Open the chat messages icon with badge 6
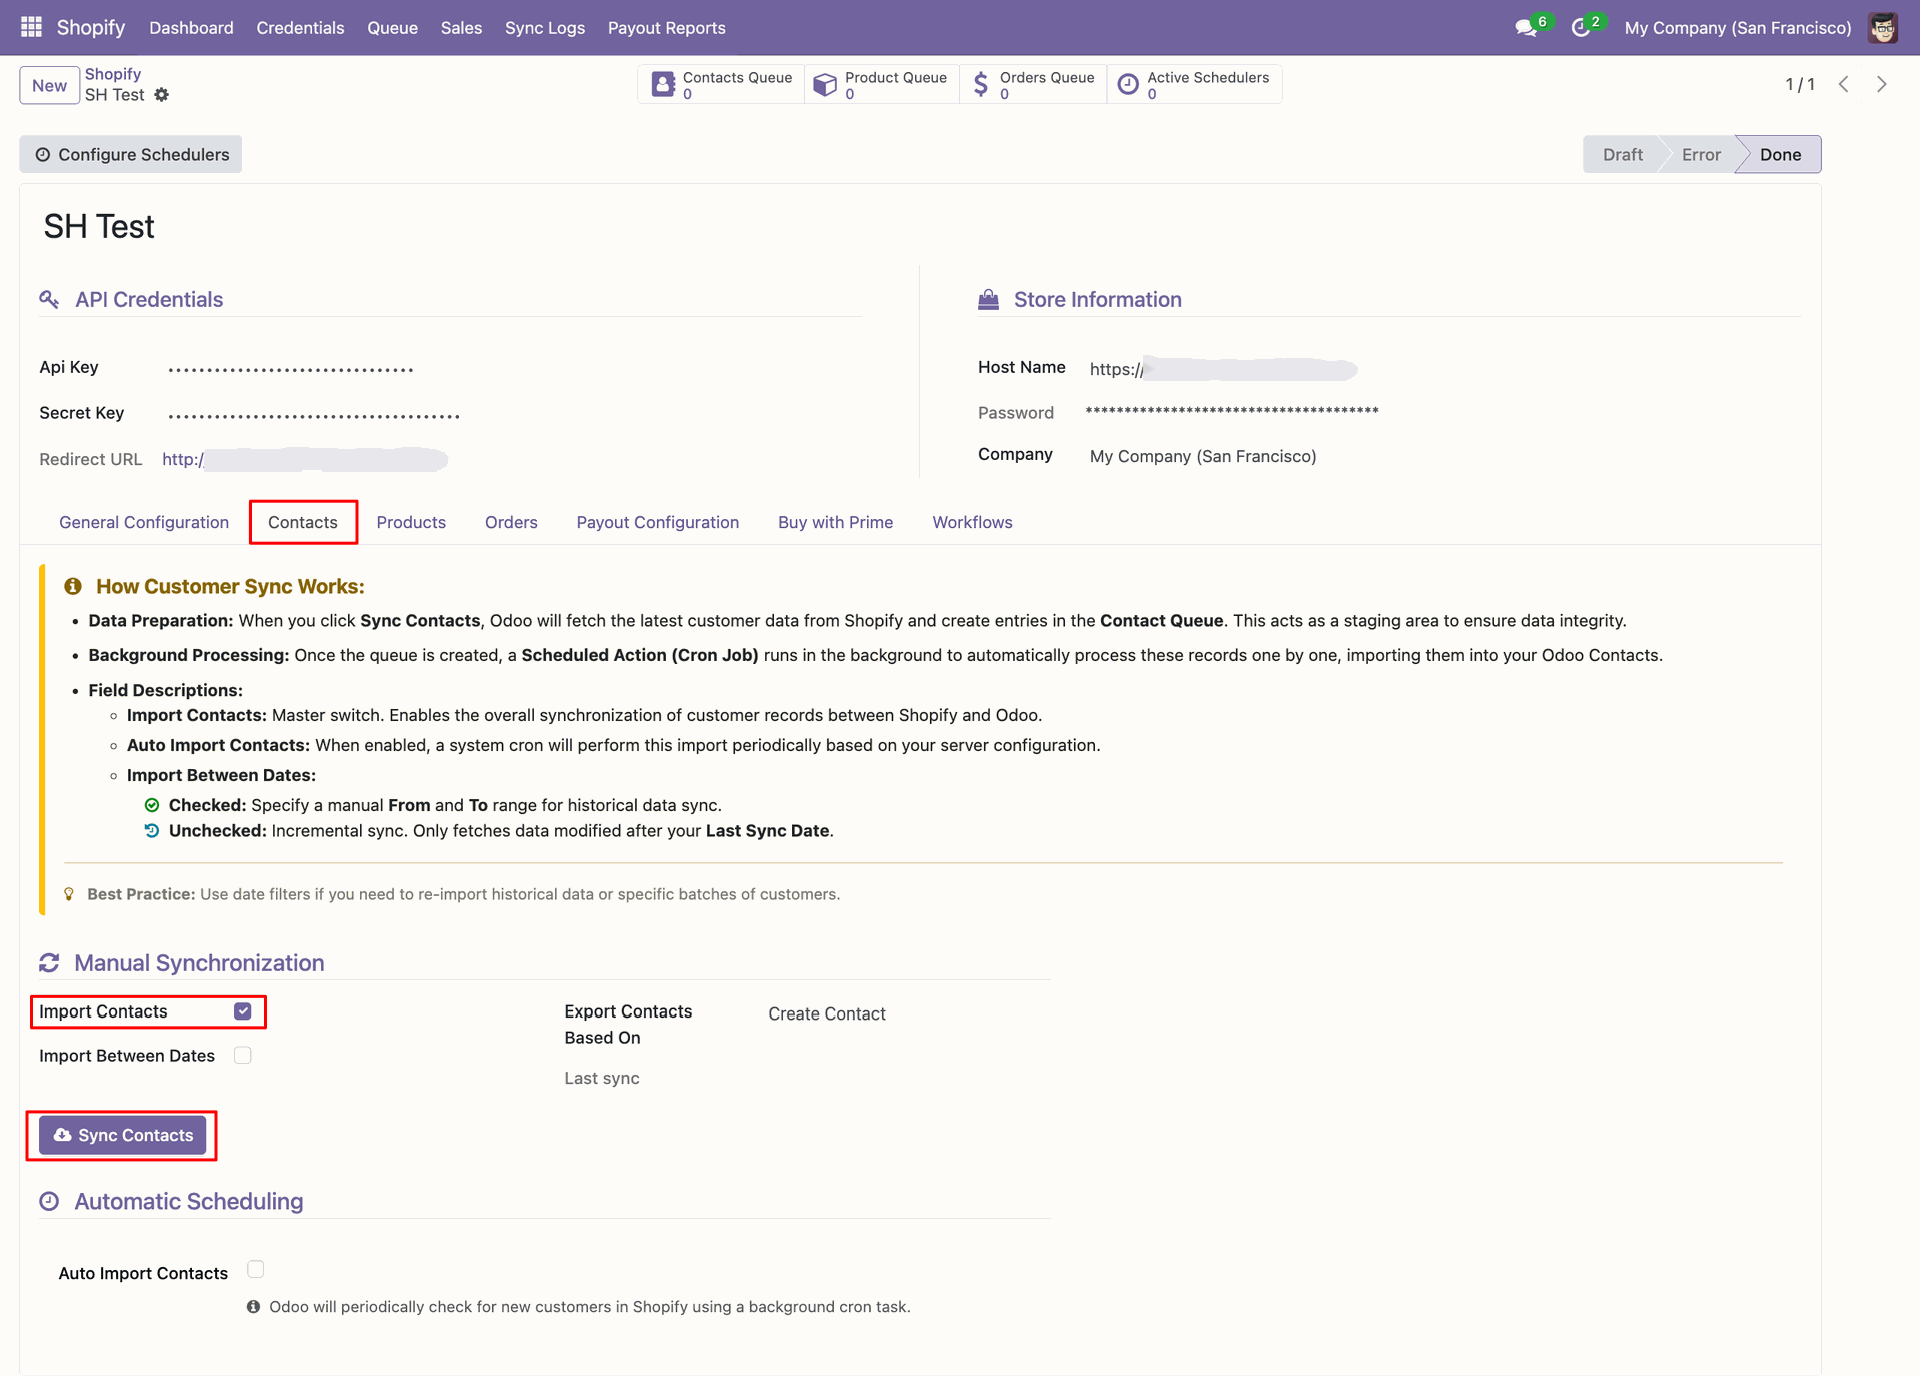Image resolution: width=1920 pixels, height=1376 pixels. tap(1526, 28)
